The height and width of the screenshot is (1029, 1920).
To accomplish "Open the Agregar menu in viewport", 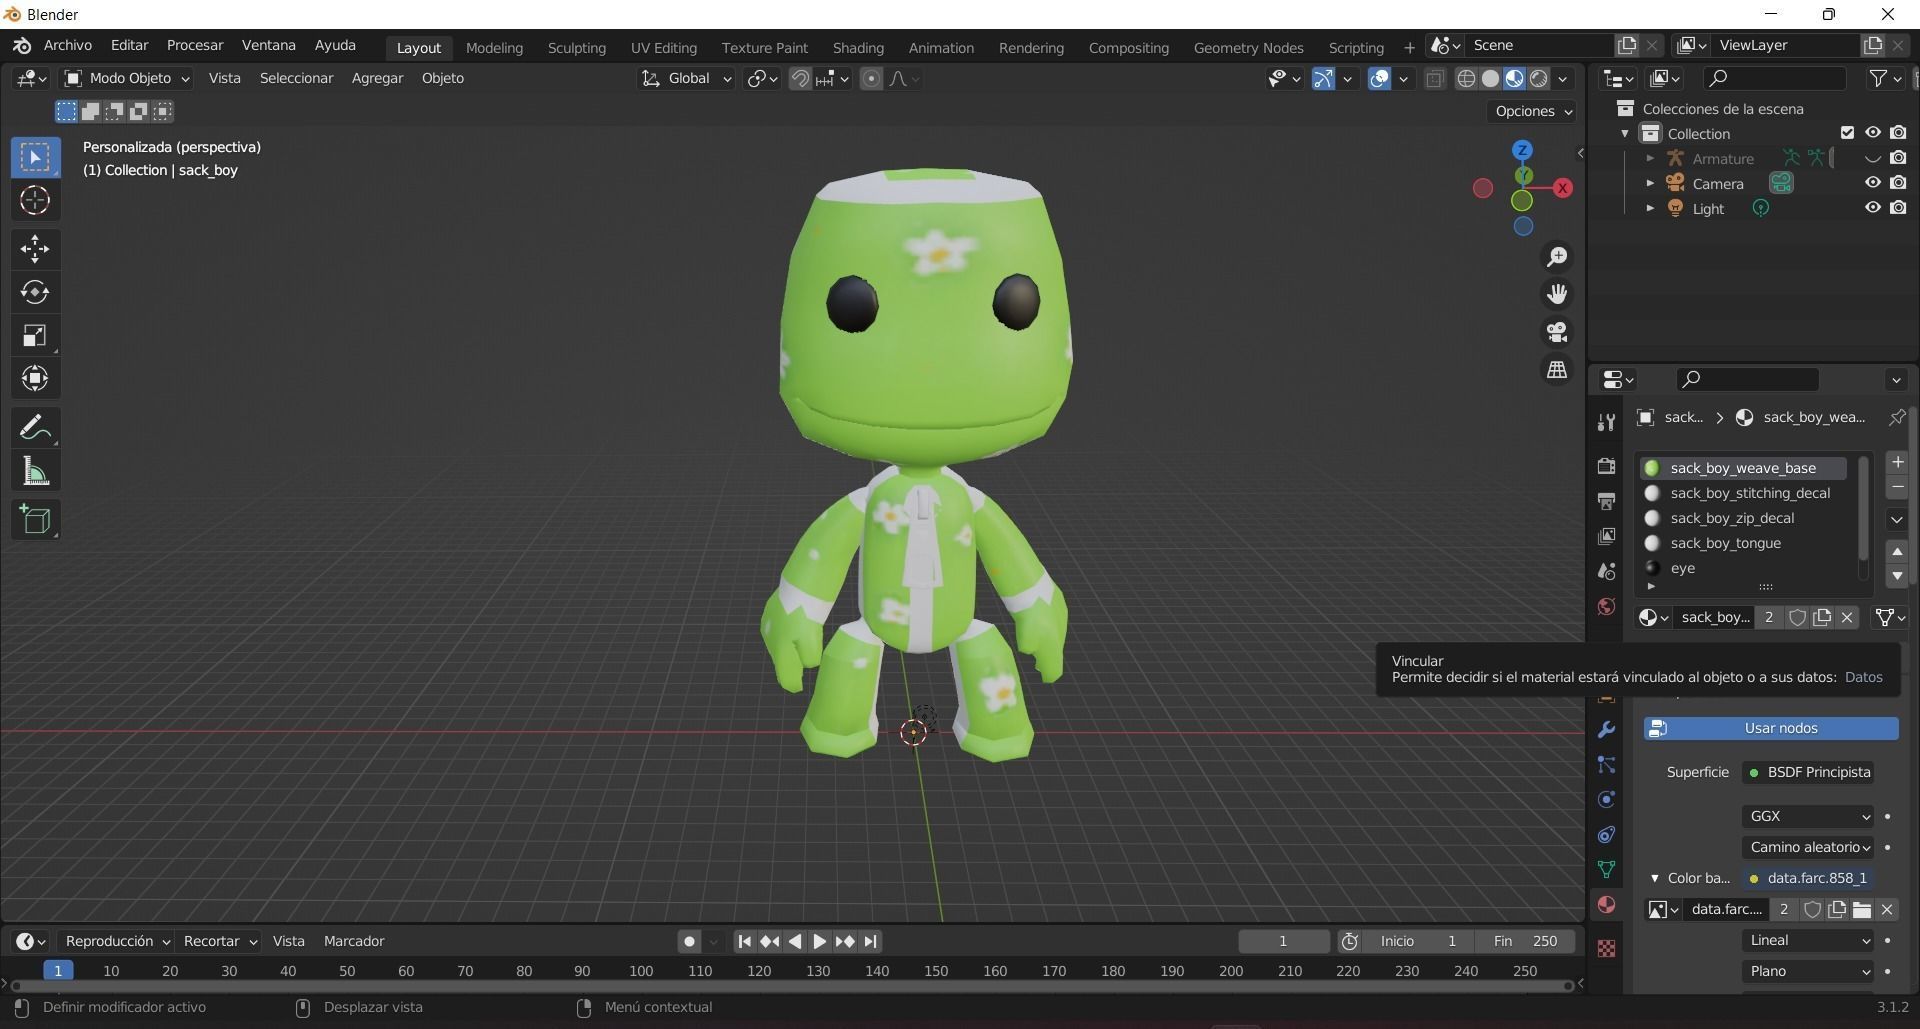I will click(377, 78).
